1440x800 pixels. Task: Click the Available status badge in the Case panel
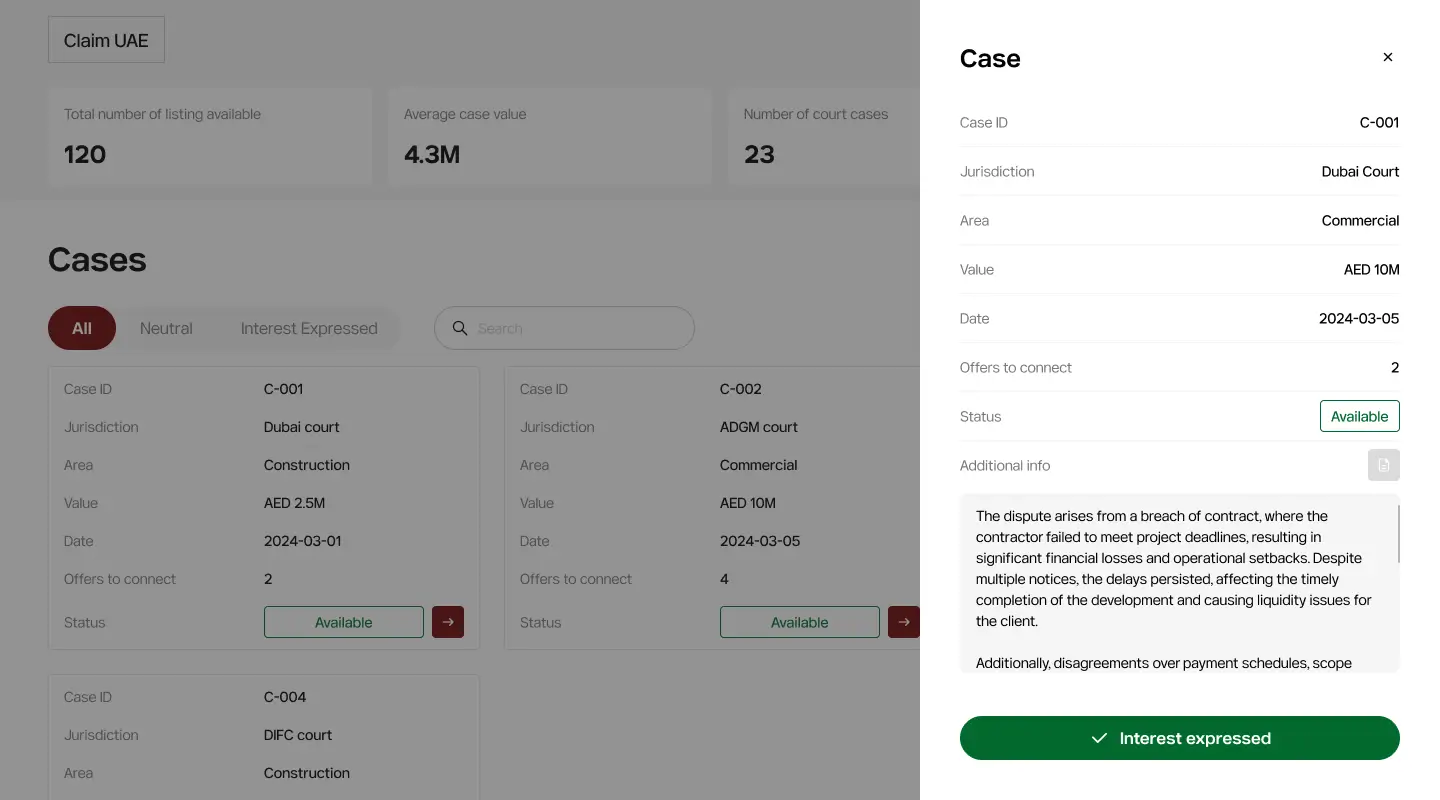1359,416
